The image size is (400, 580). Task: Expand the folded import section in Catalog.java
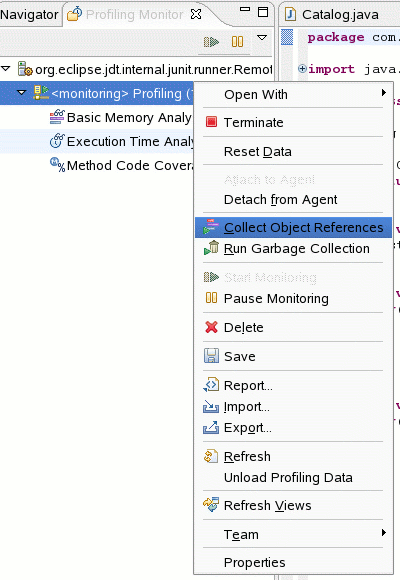pyautogui.click(x=302, y=68)
